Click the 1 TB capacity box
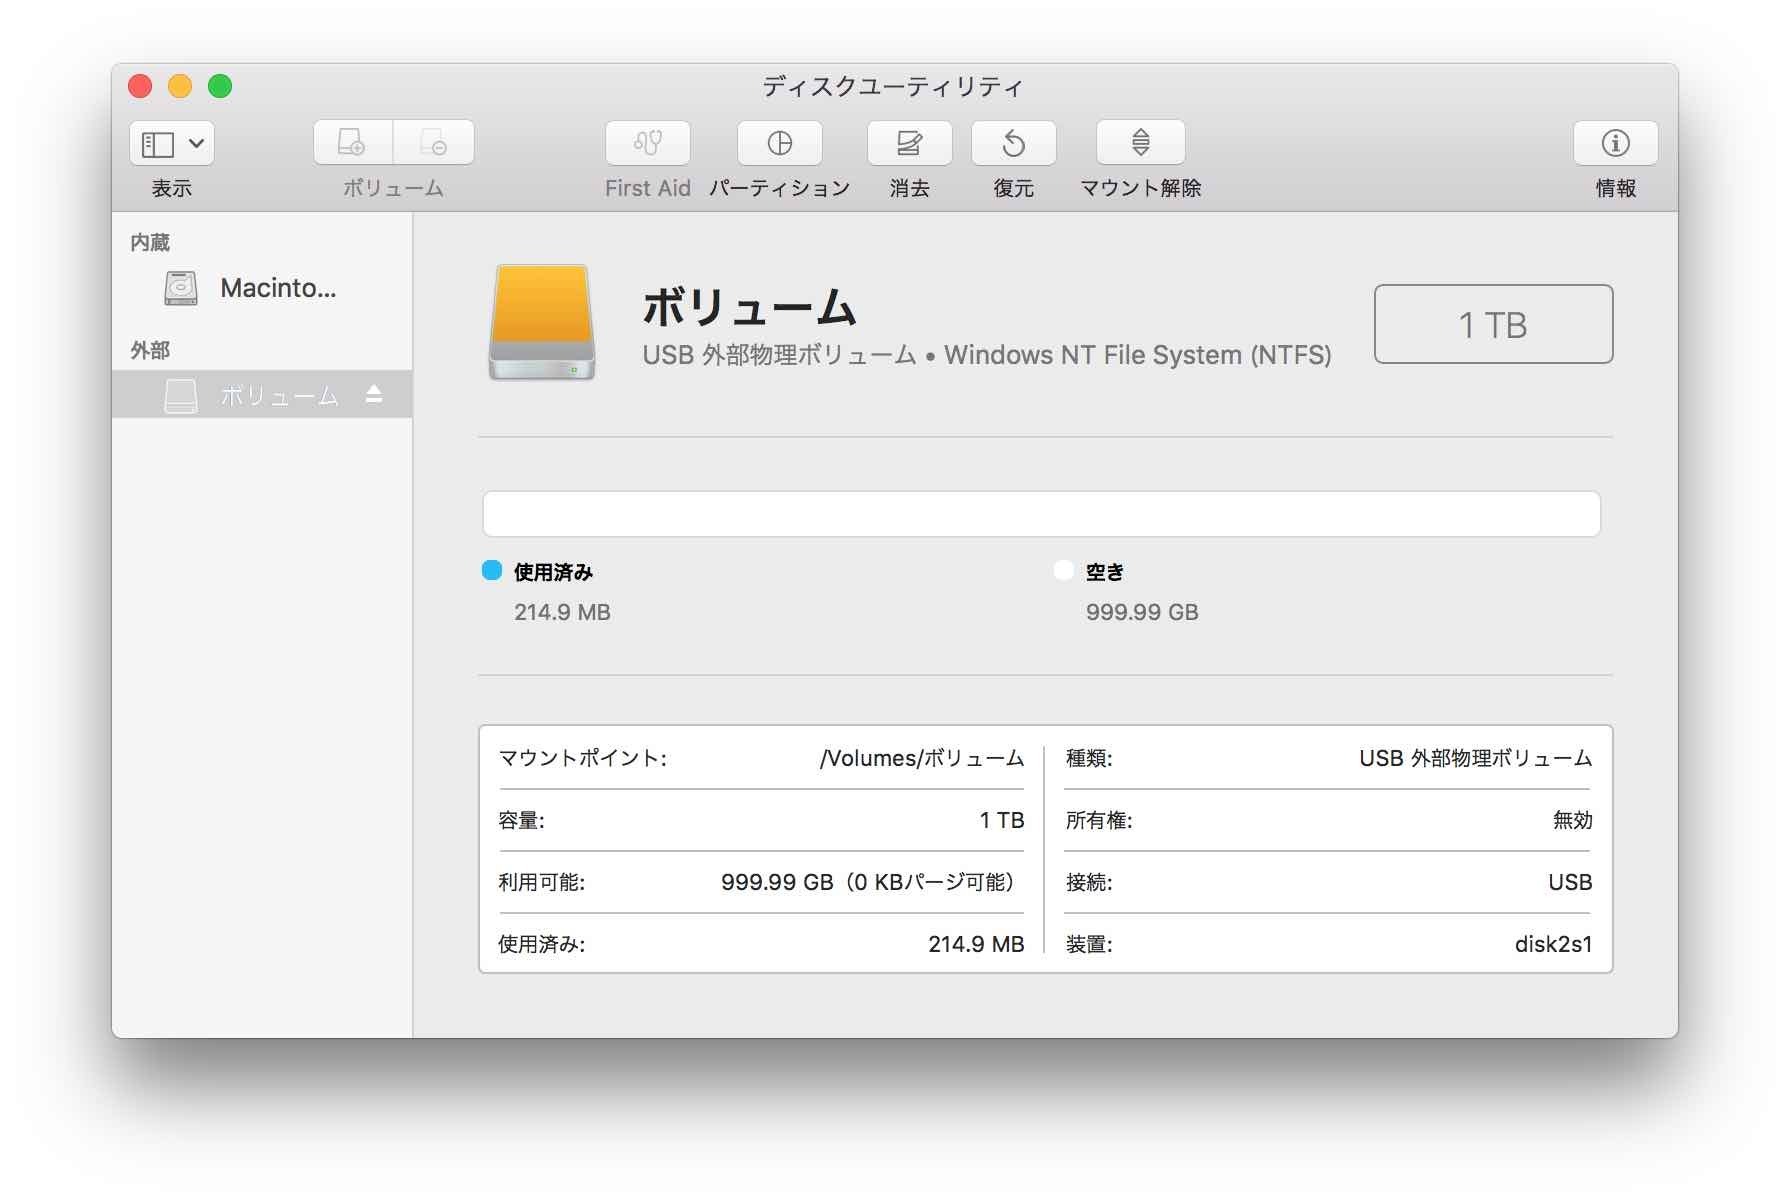This screenshot has height=1198, width=1790. point(1493,324)
